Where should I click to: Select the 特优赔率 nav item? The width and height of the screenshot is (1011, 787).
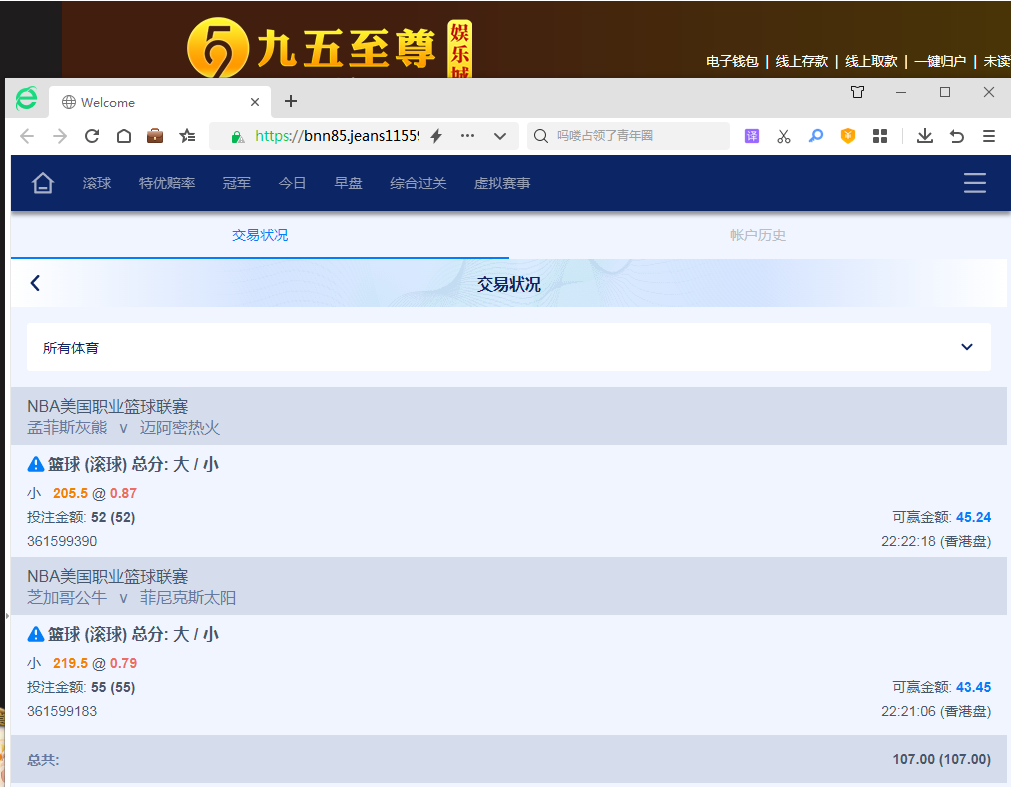tap(167, 183)
